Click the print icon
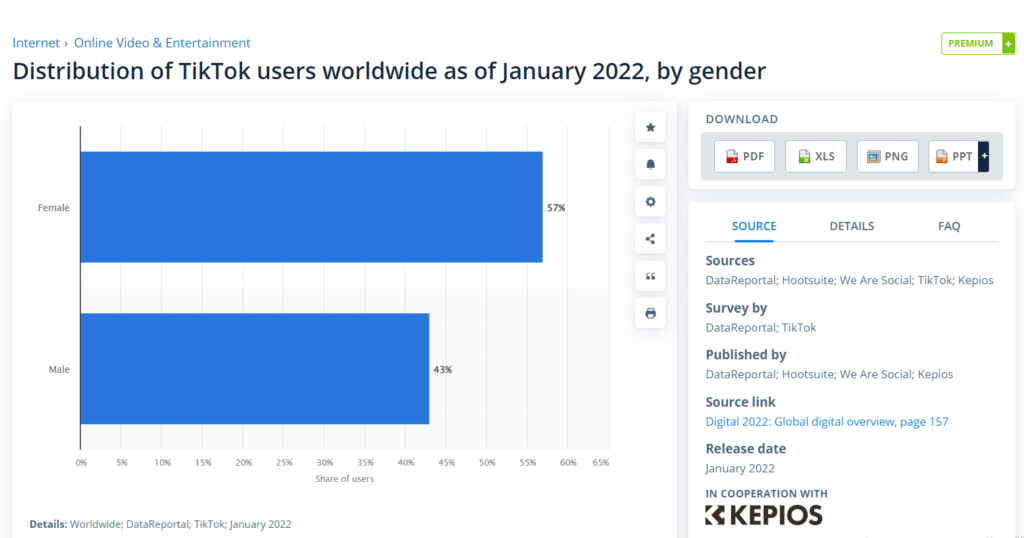 pyautogui.click(x=650, y=313)
